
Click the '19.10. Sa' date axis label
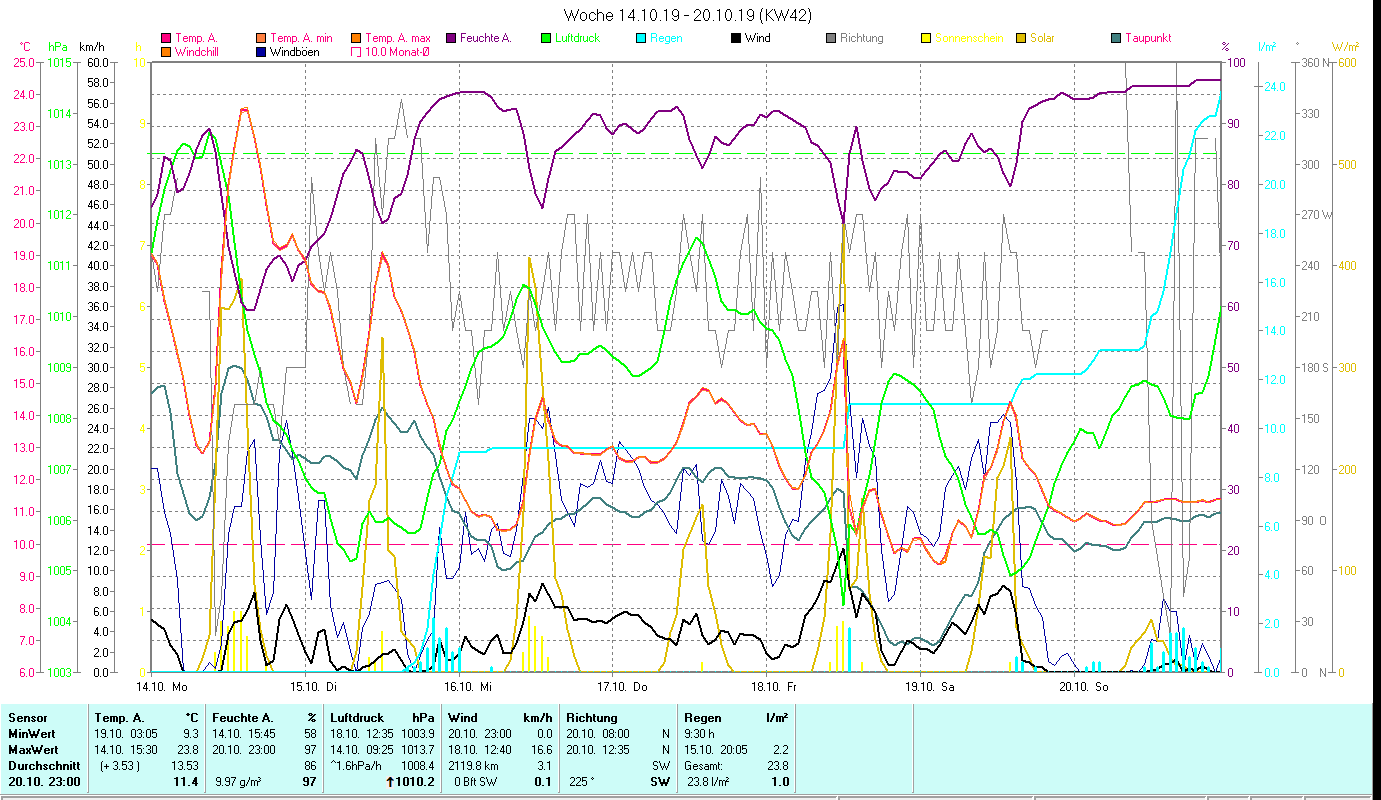tap(929, 686)
